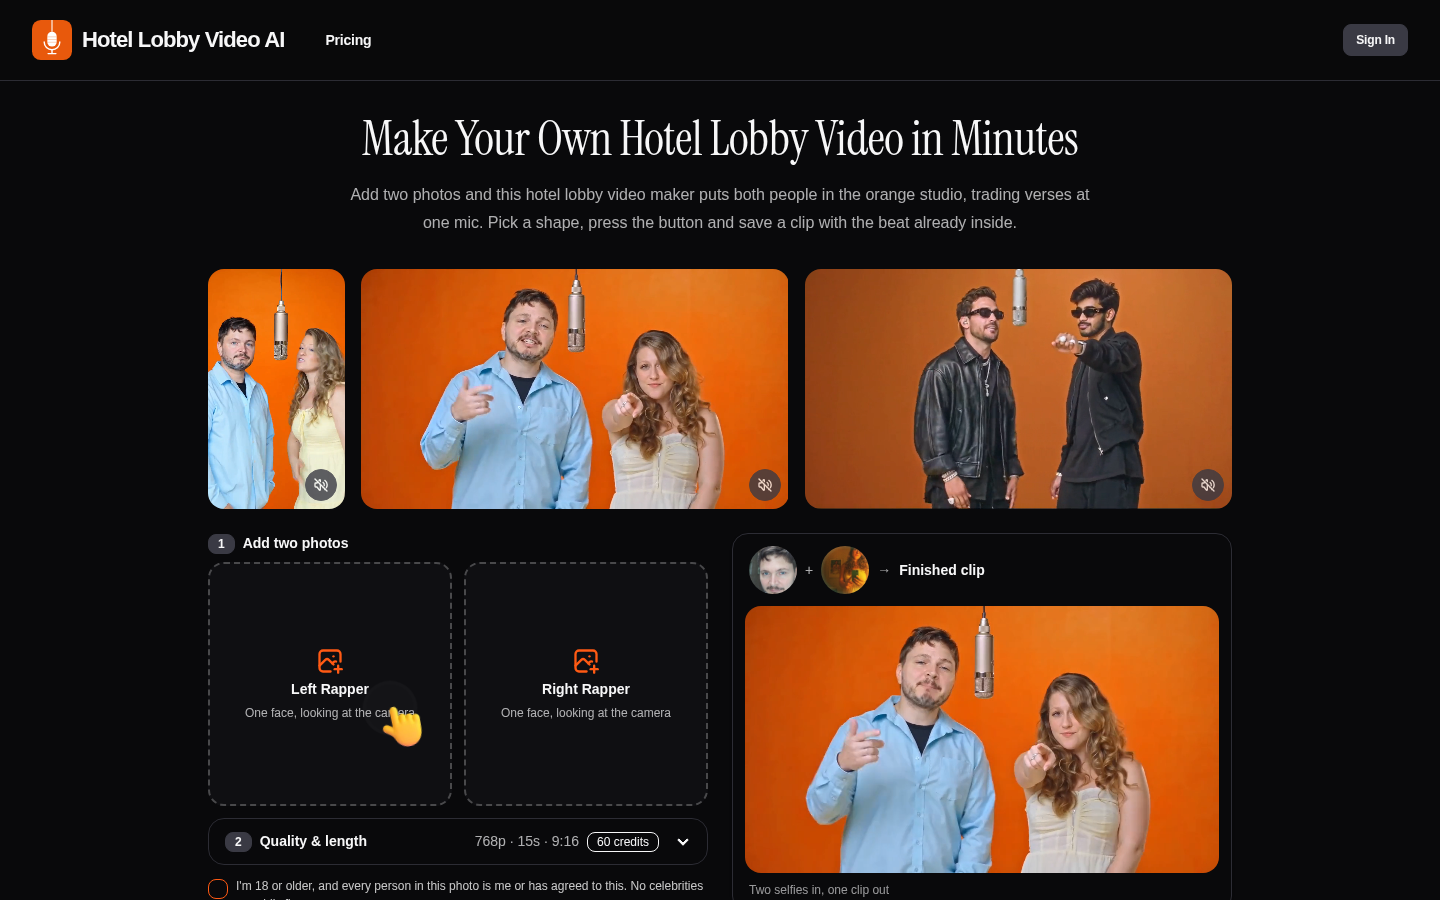Click the '768p · 15s · 9:16' summary text

527,842
